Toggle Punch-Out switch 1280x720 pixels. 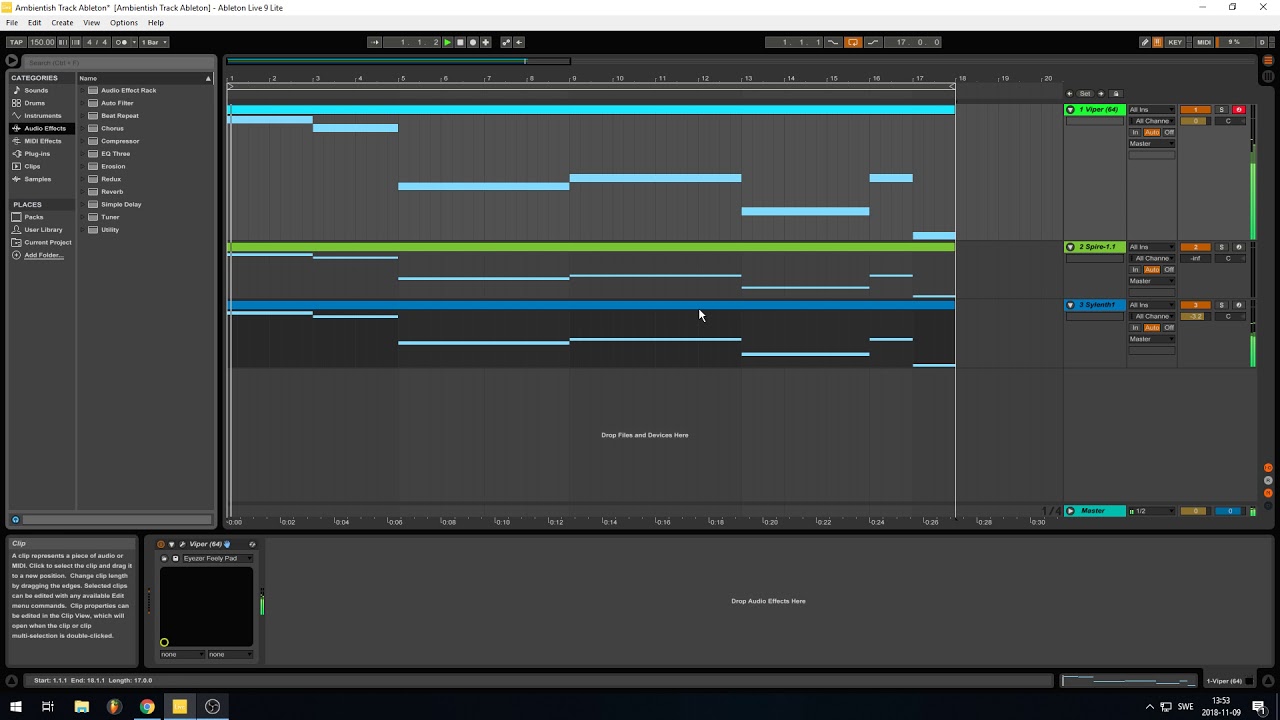tap(873, 42)
